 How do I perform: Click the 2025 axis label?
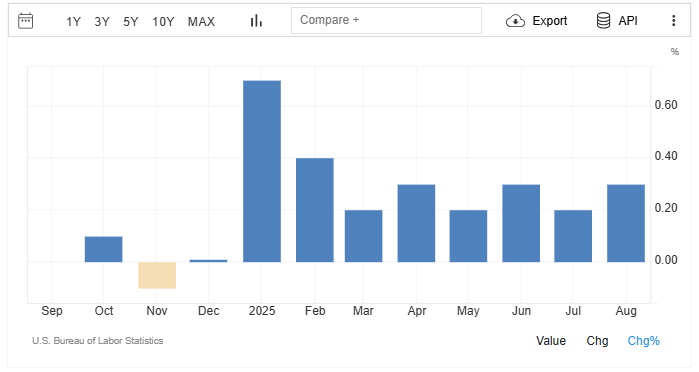[x=262, y=311]
